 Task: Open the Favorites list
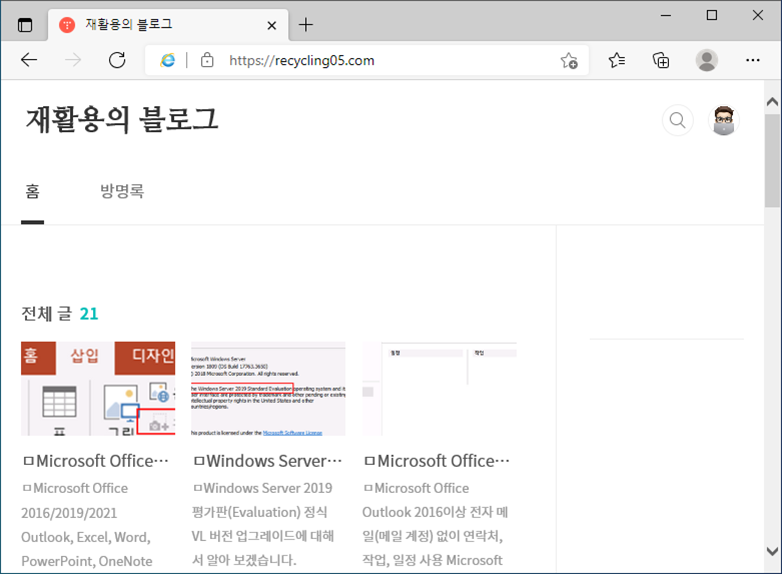617,60
